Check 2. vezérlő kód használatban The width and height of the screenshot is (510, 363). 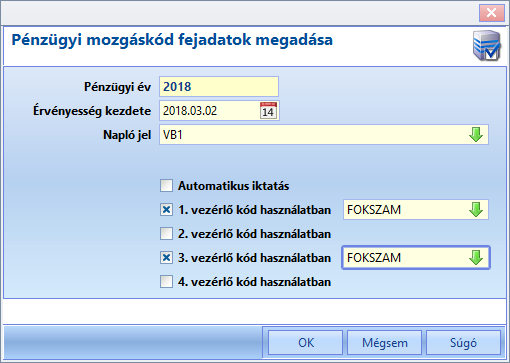coord(166,234)
